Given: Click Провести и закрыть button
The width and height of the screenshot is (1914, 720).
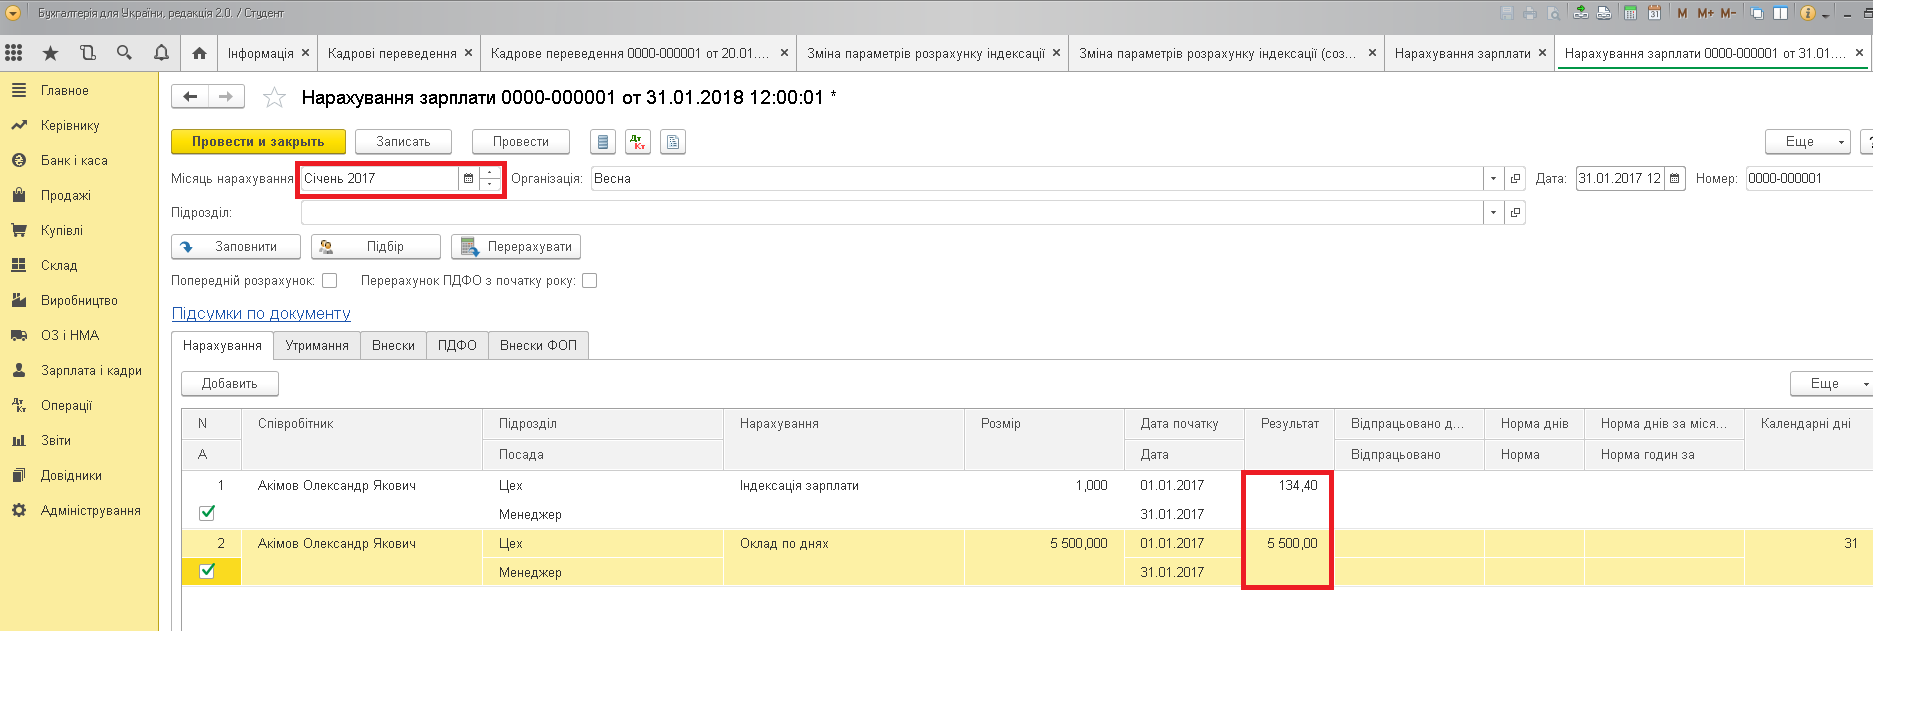Looking at the screenshot, I should coord(258,142).
